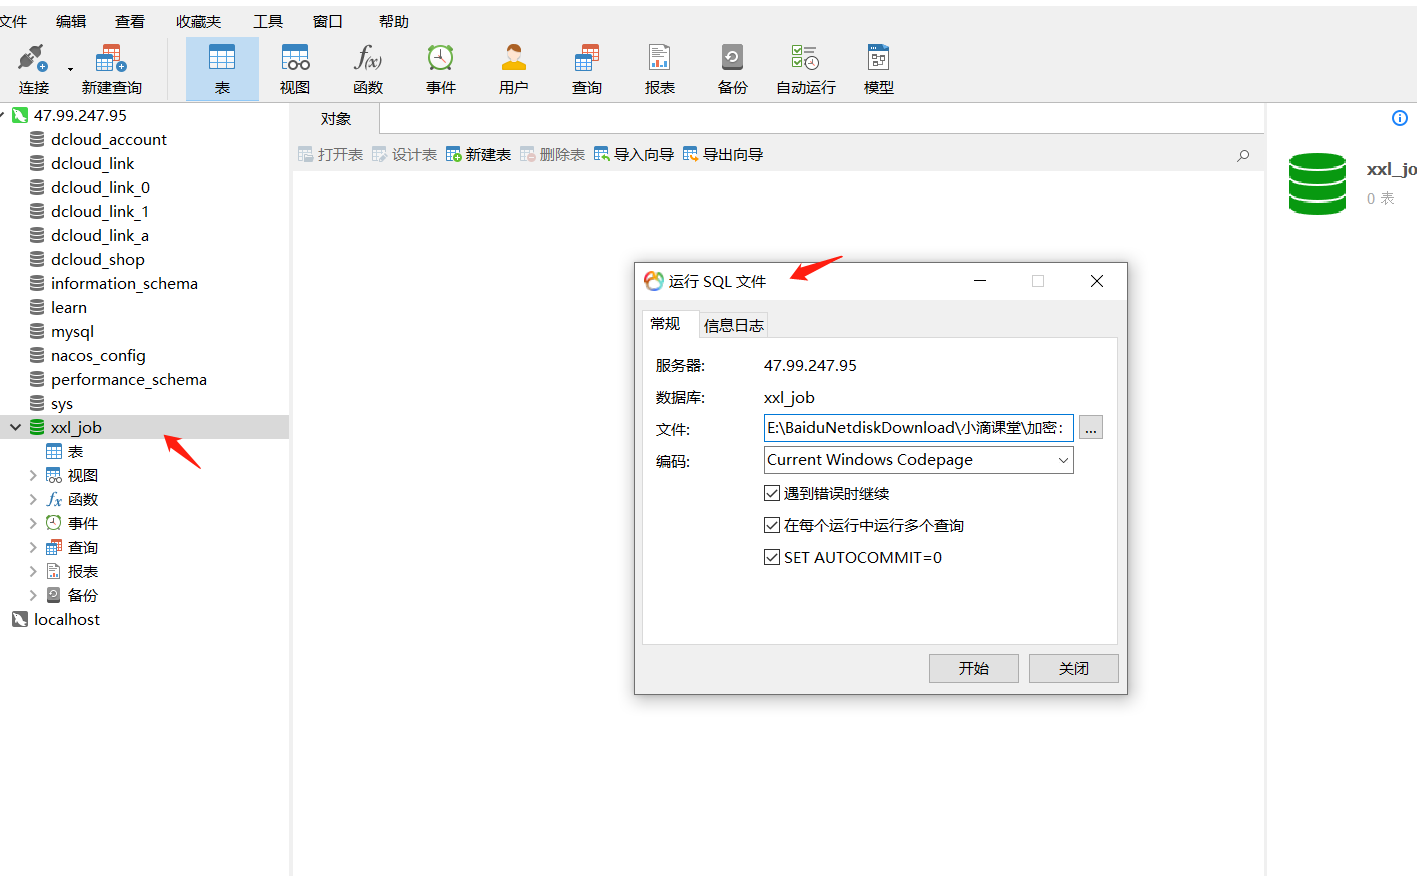Click the info icon in the right panel
1417x876 pixels.
coord(1400,118)
